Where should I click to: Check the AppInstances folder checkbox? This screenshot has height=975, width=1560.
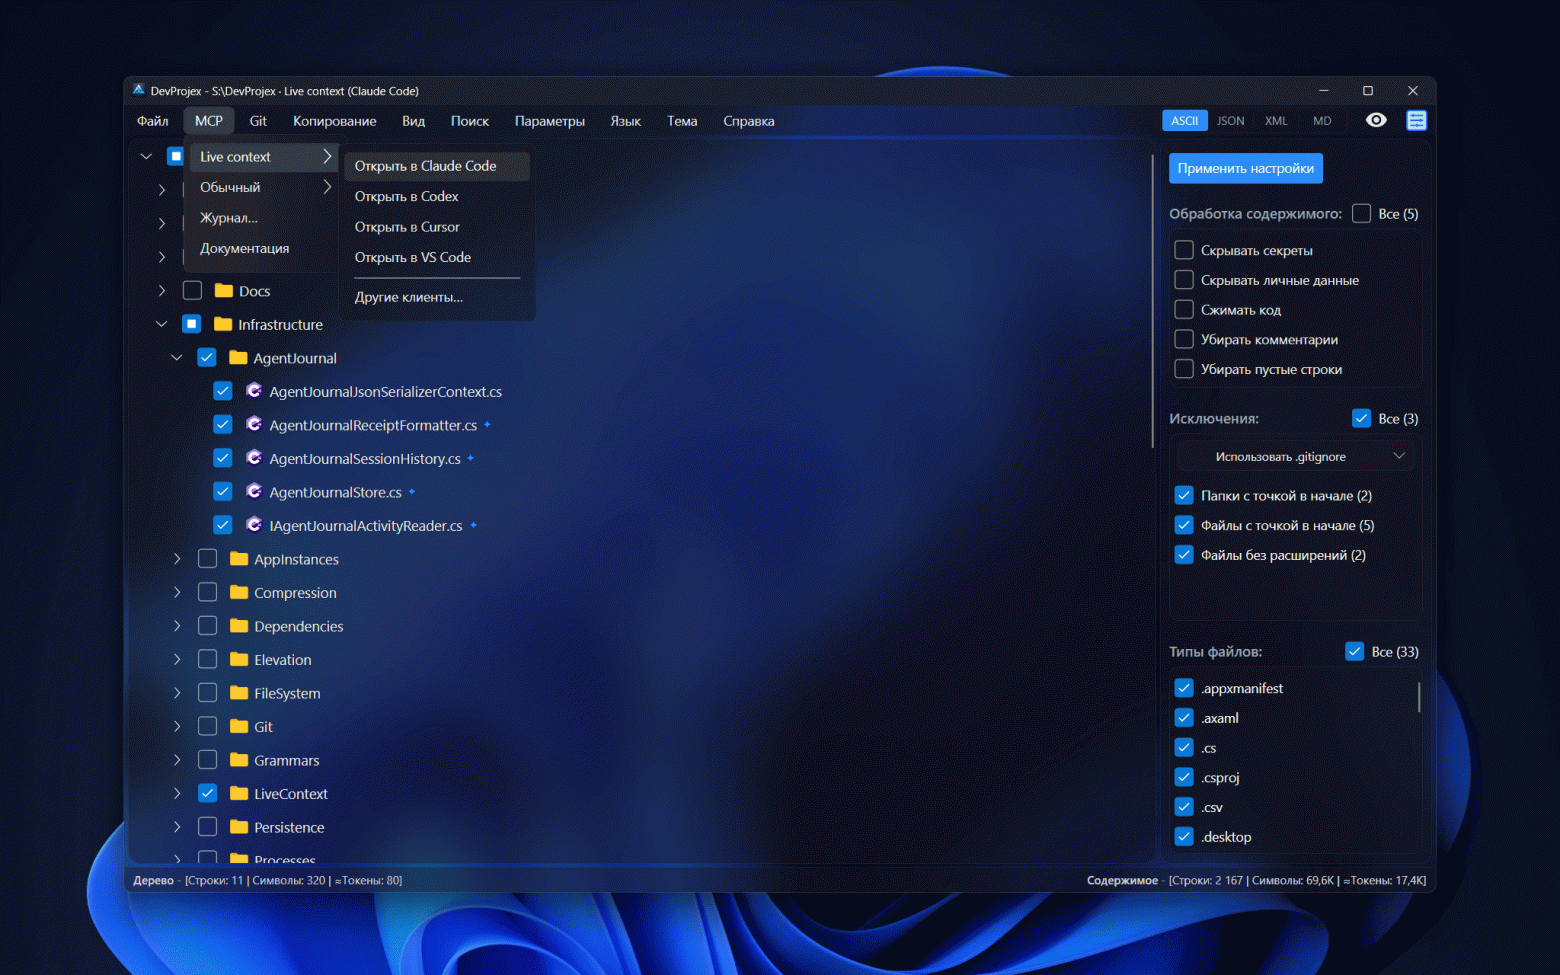(x=208, y=558)
